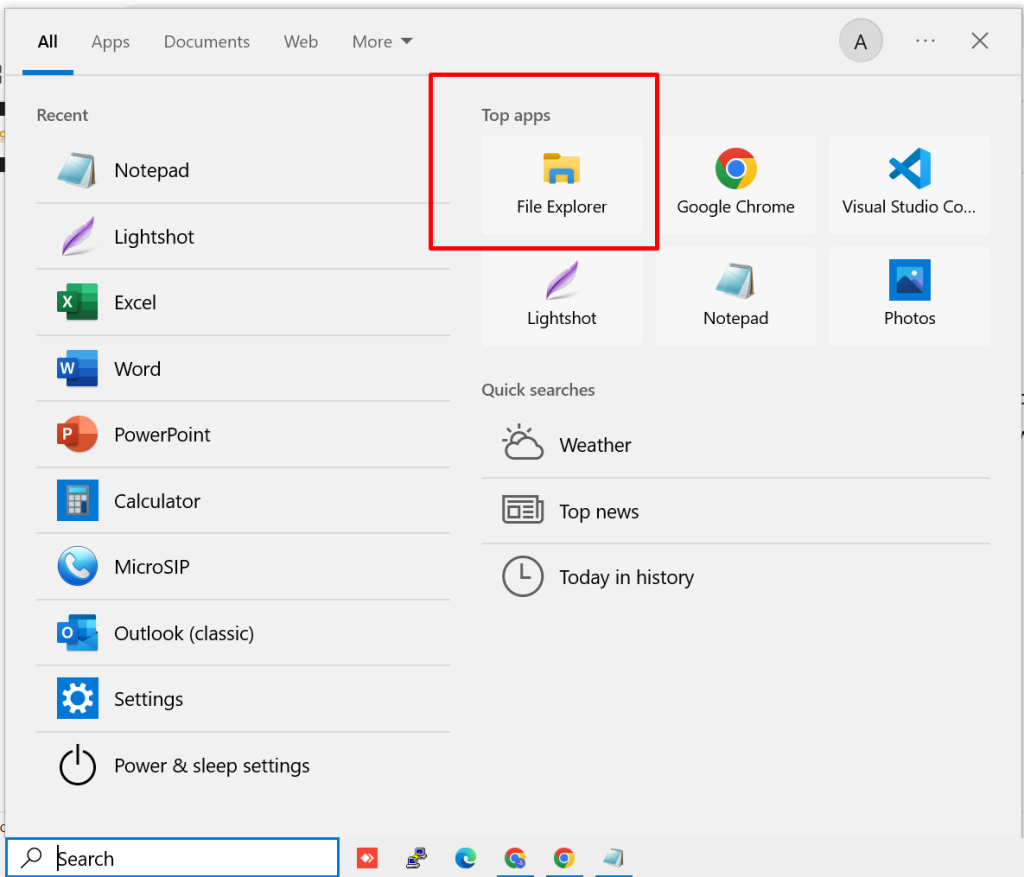Open MicroSIP from Recent list
The width and height of the screenshot is (1024, 877).
(x=151, y=567)
